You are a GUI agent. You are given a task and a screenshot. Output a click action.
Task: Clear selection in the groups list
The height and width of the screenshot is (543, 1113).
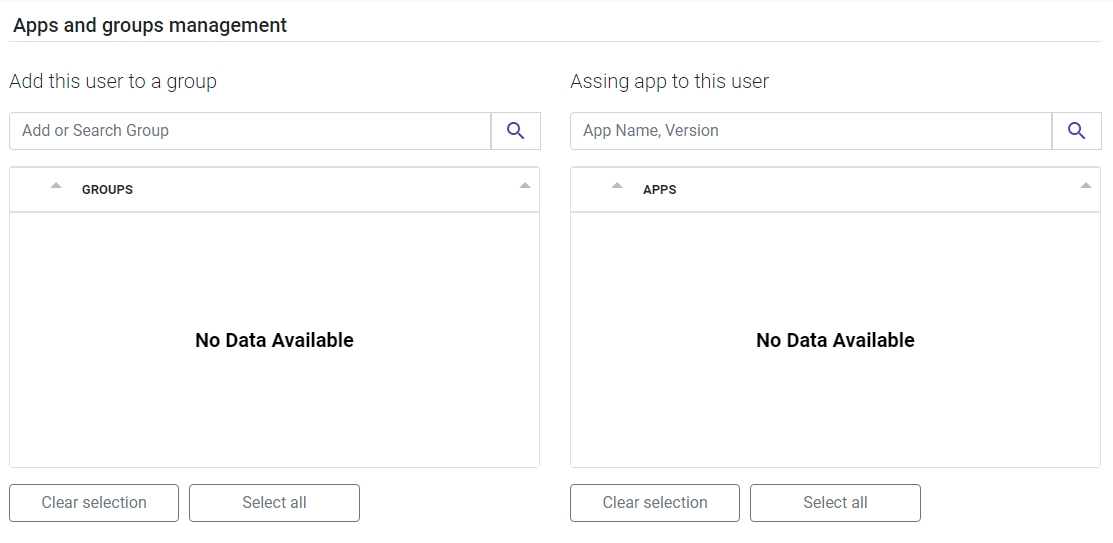pyautogui.click(x=94, y=503)
